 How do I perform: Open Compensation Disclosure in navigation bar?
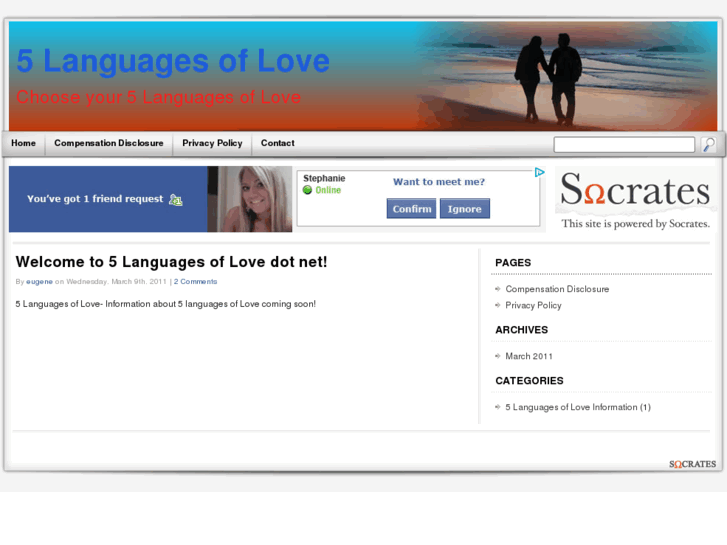pos(109,143)
